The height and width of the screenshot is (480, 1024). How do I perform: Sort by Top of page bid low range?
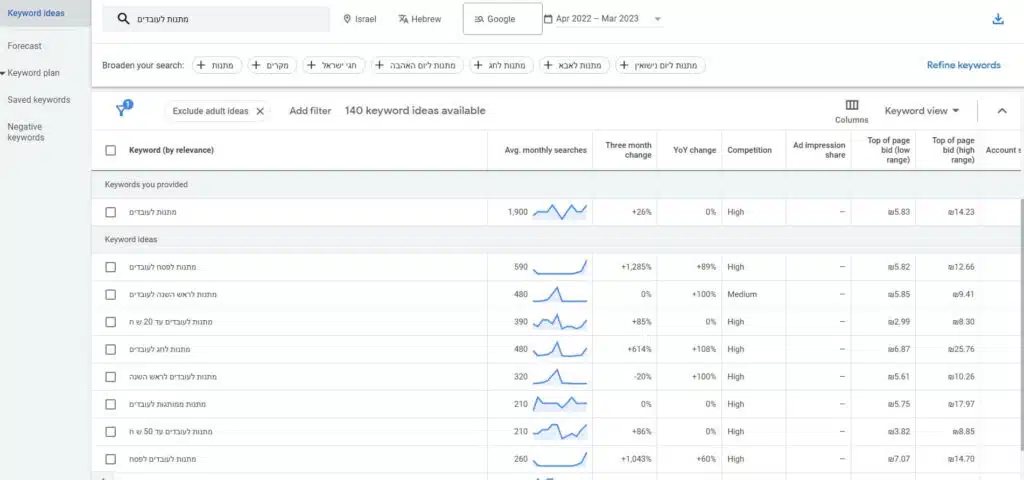pos(888,150)
